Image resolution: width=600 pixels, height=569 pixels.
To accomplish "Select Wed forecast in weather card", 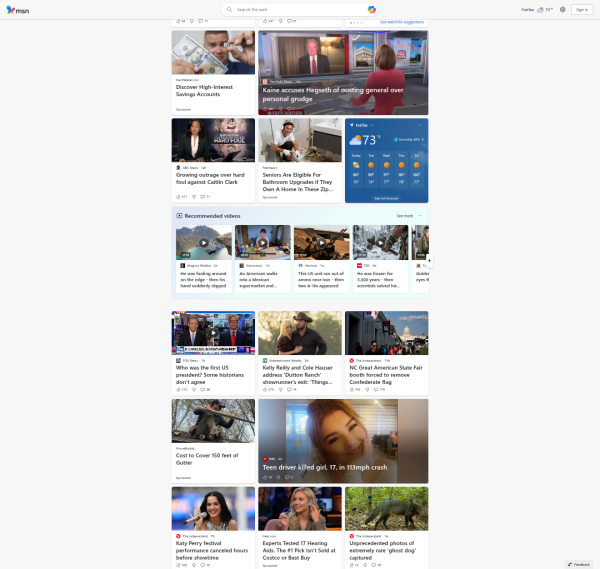I will [386, 169].
